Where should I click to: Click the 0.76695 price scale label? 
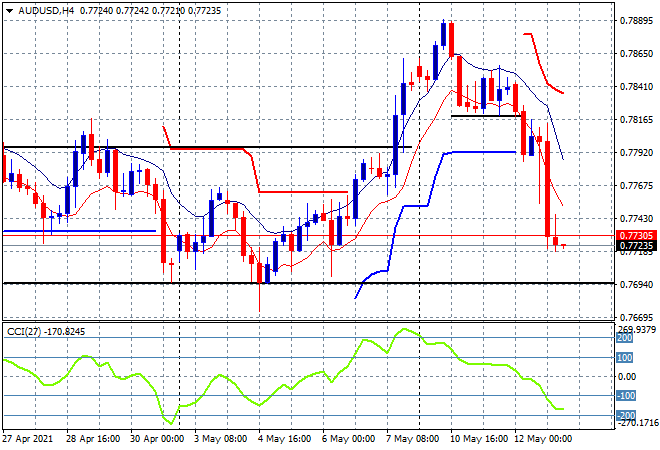click(636, 317)
